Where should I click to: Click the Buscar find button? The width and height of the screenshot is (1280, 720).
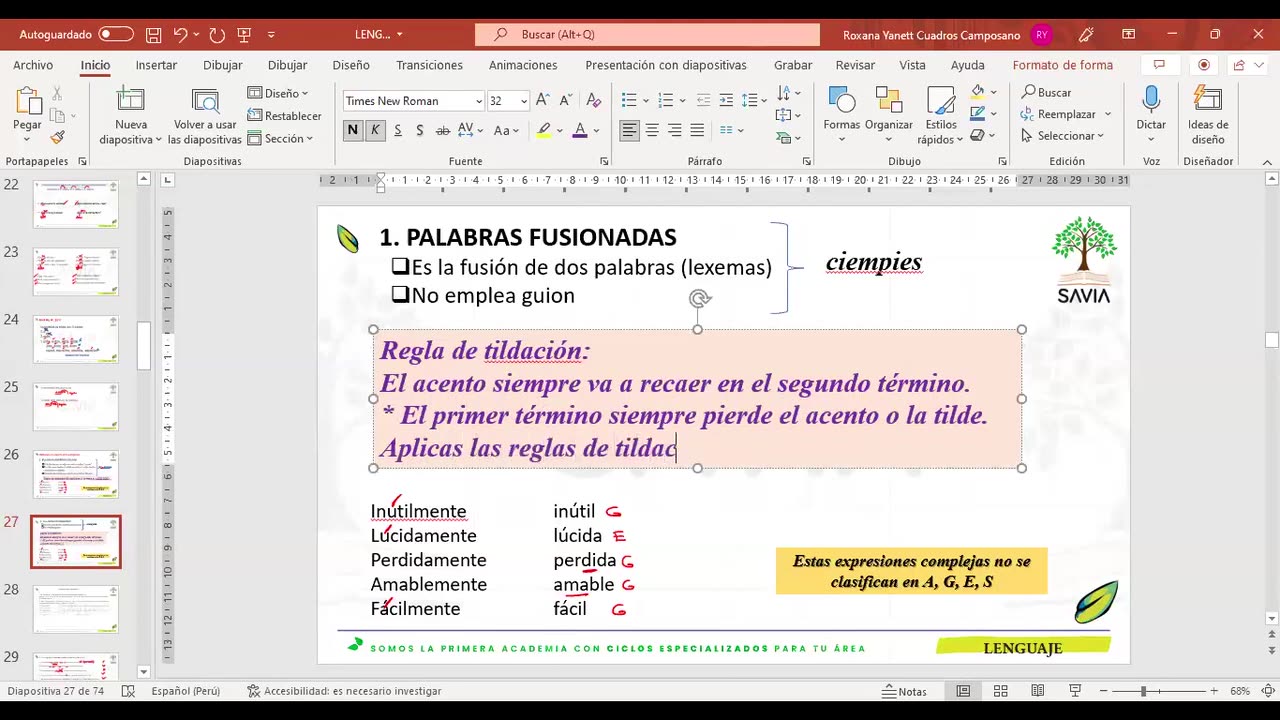1046,92
